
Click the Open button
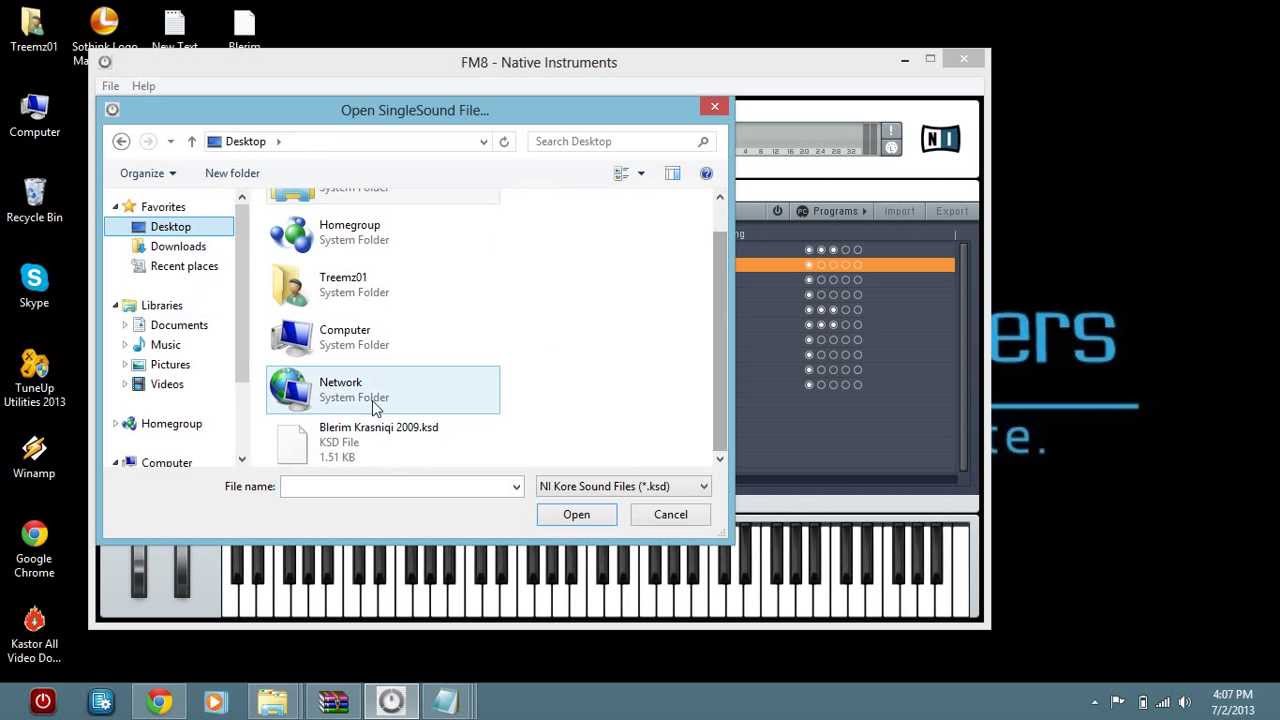(x=576, y=515)
